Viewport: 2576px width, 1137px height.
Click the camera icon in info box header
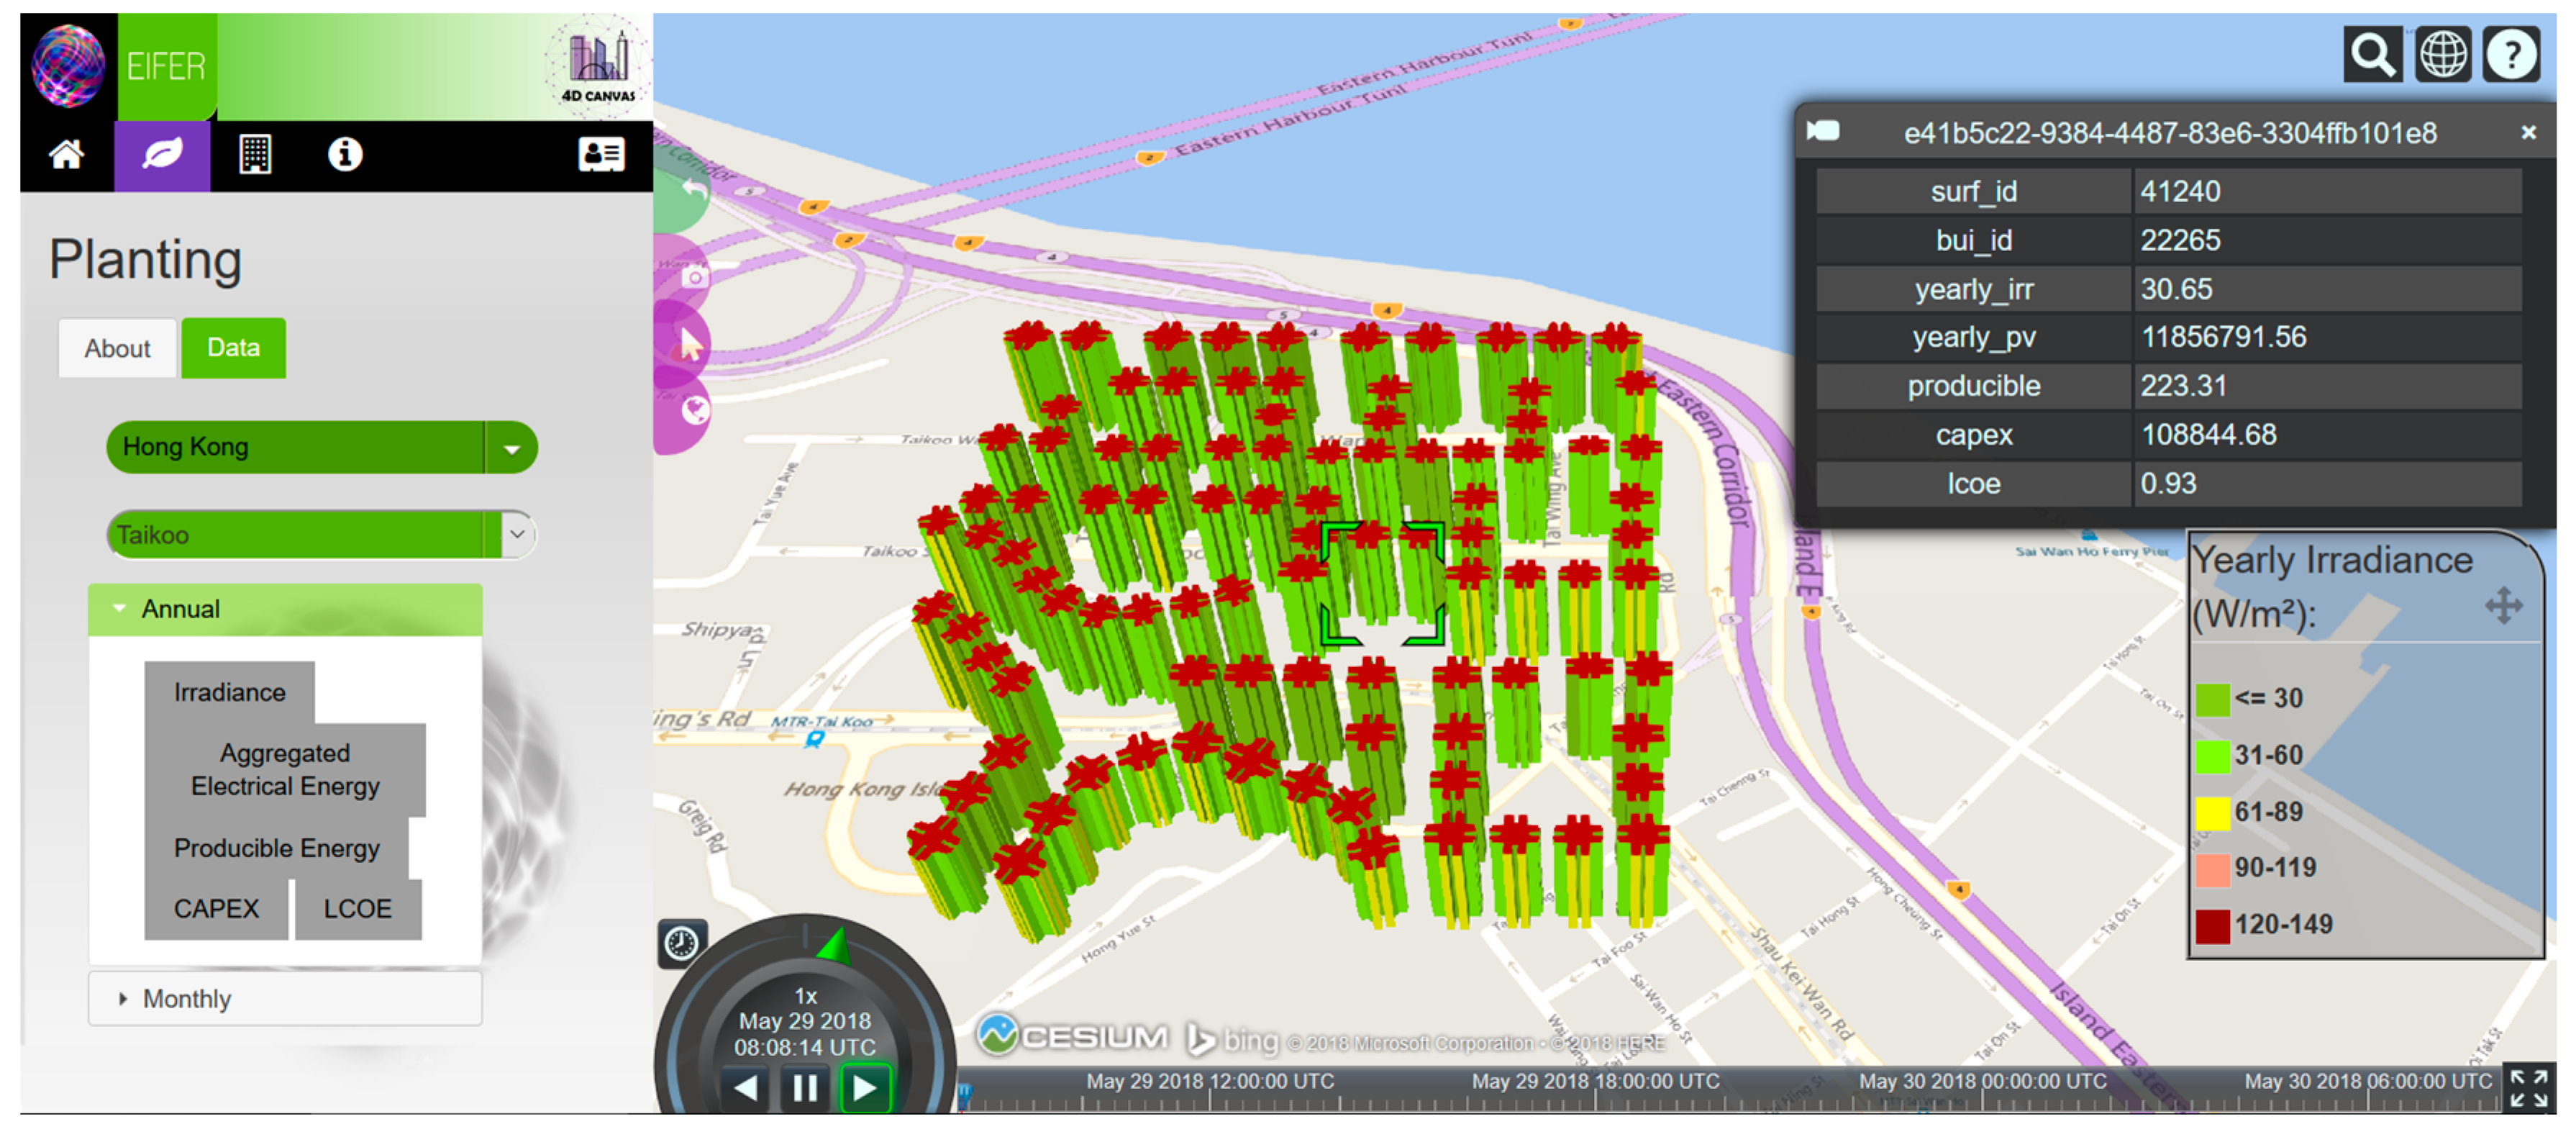pos(1823,131)
